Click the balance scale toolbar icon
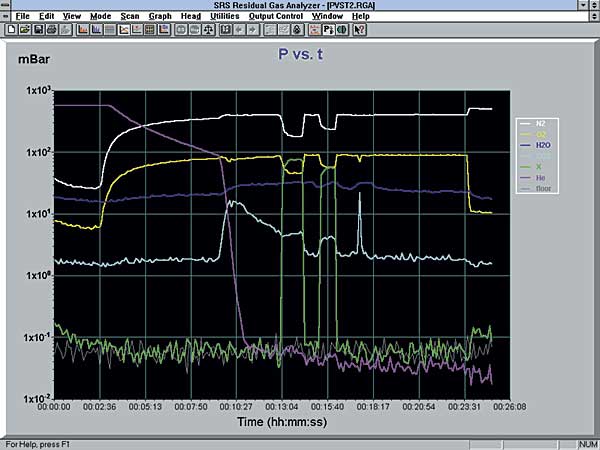The image size is (600, 450). click(x=209, y=29)
